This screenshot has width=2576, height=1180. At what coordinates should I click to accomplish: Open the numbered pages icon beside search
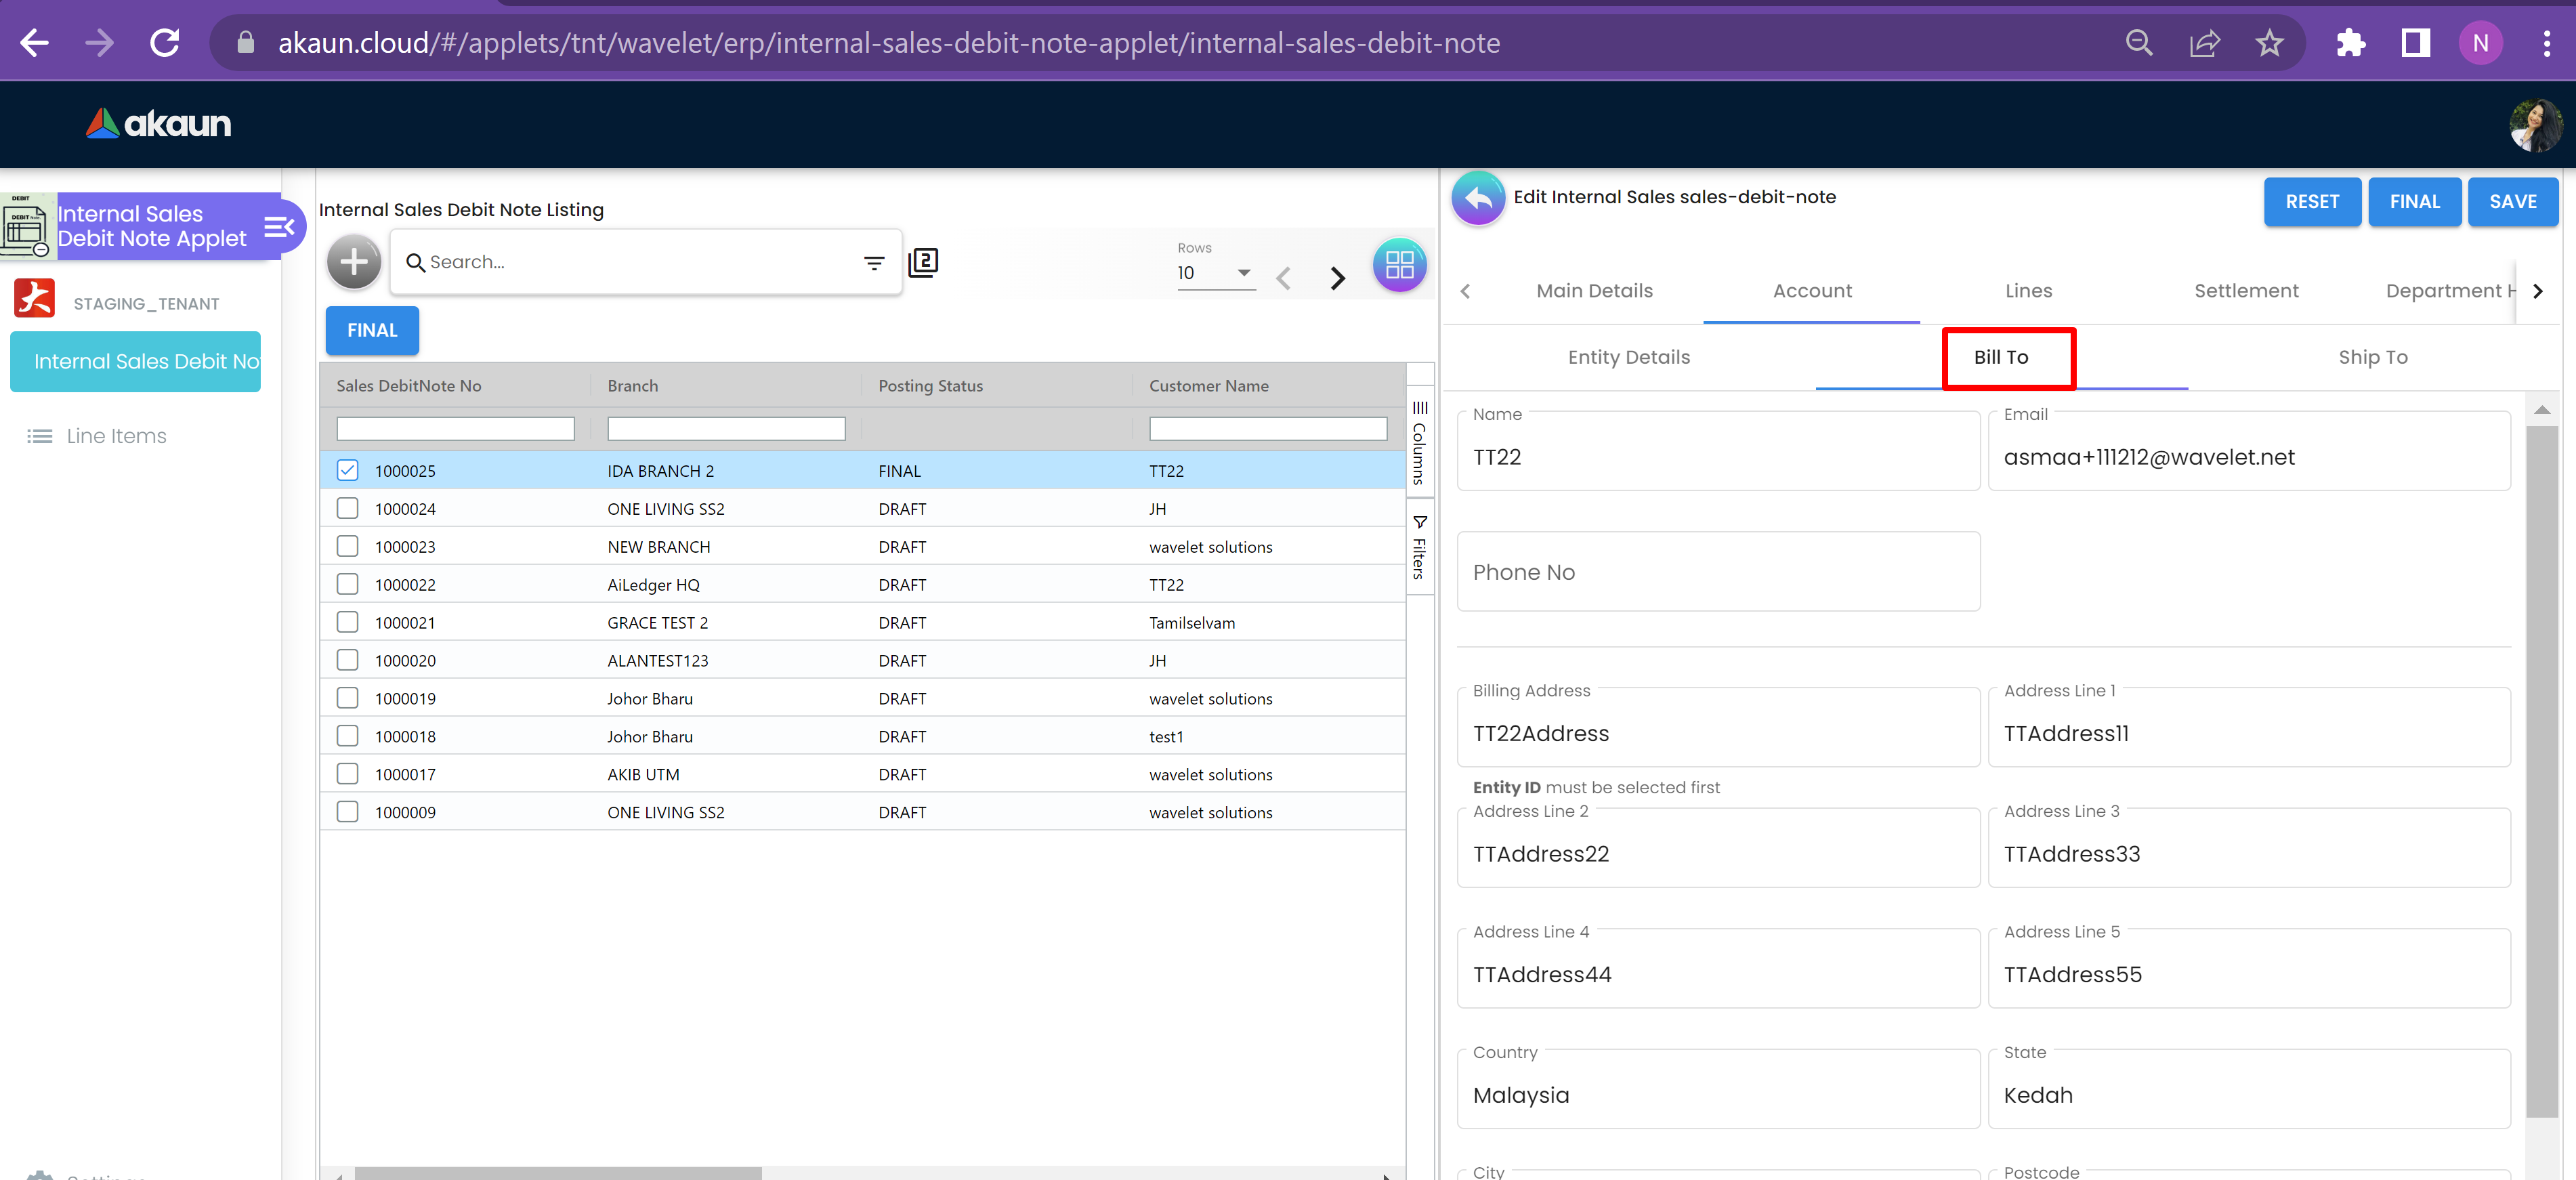923,262
